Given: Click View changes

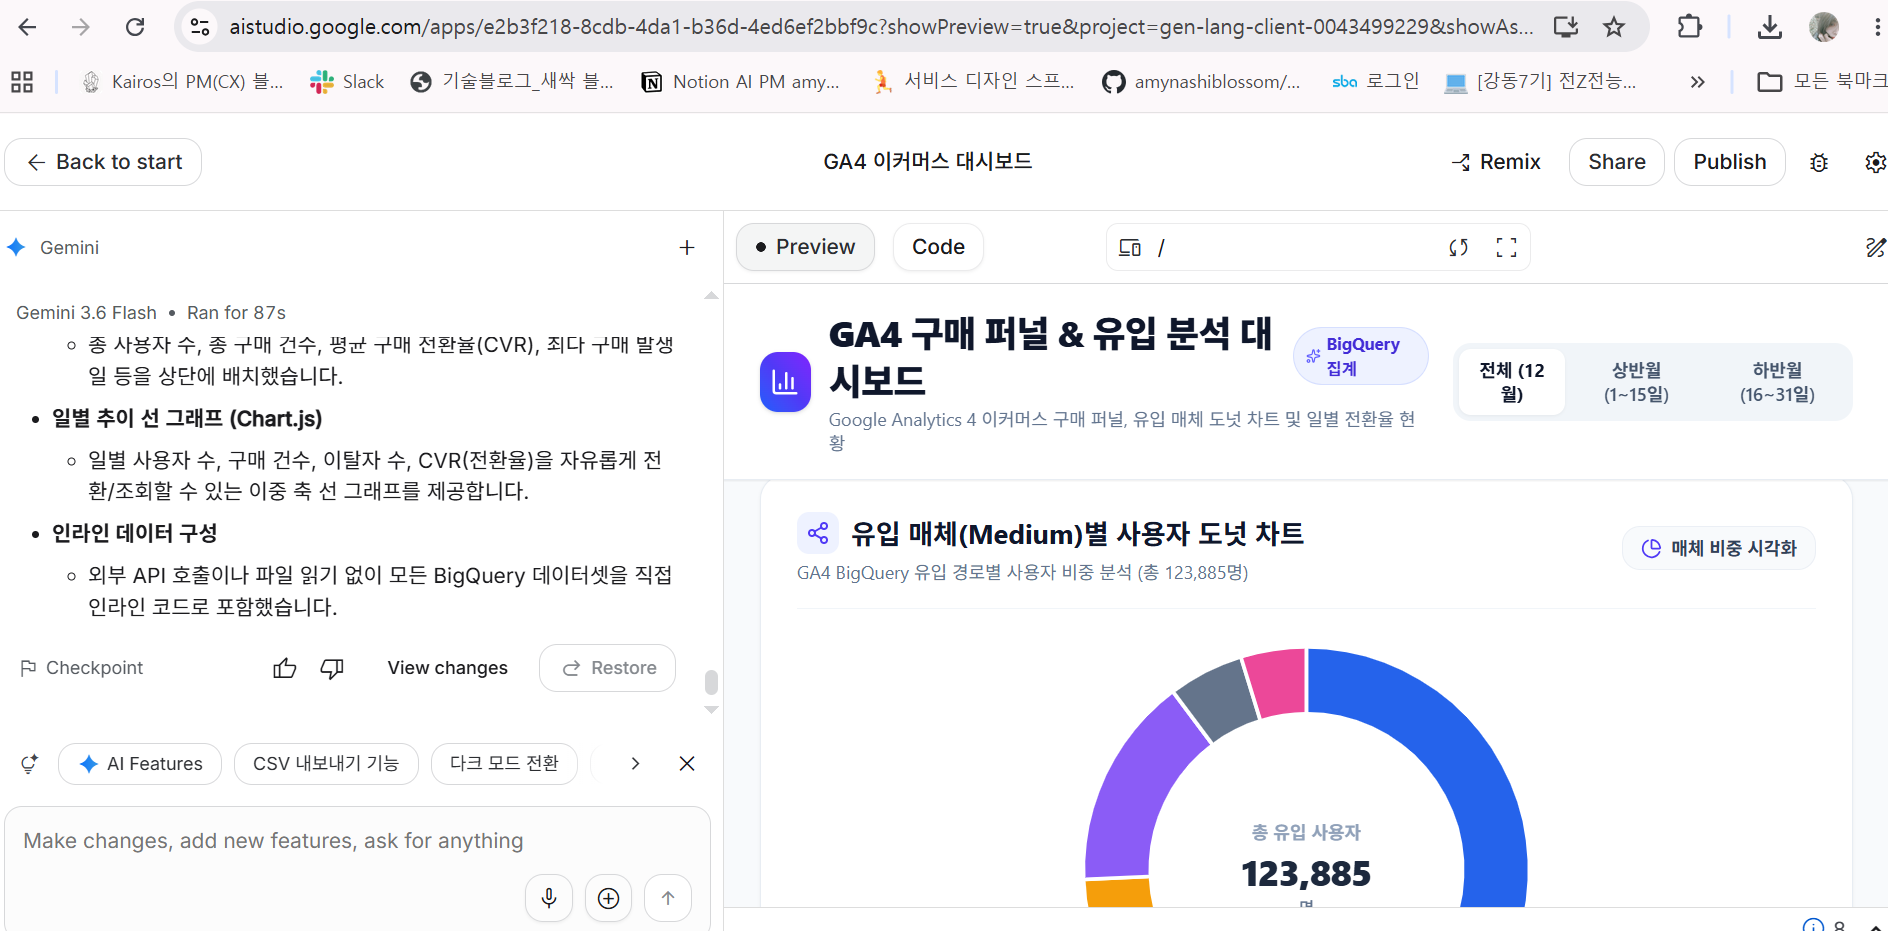Looking at the screenshot, I should (448, 668).
